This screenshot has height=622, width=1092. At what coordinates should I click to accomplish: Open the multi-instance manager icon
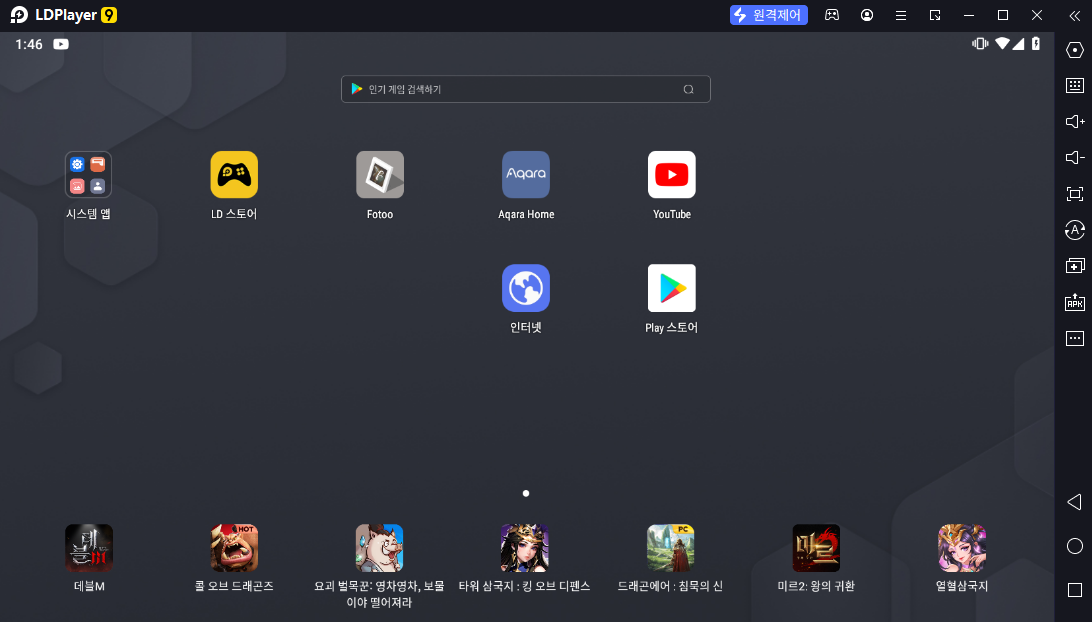1075,265
